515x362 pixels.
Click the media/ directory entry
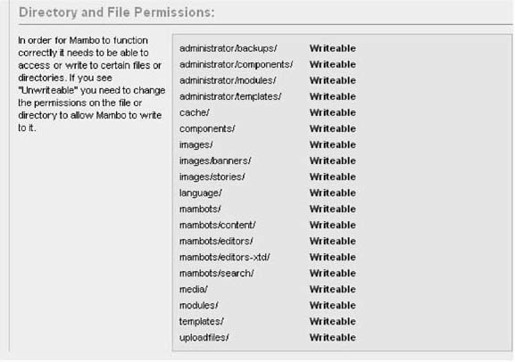click(193, 289)
